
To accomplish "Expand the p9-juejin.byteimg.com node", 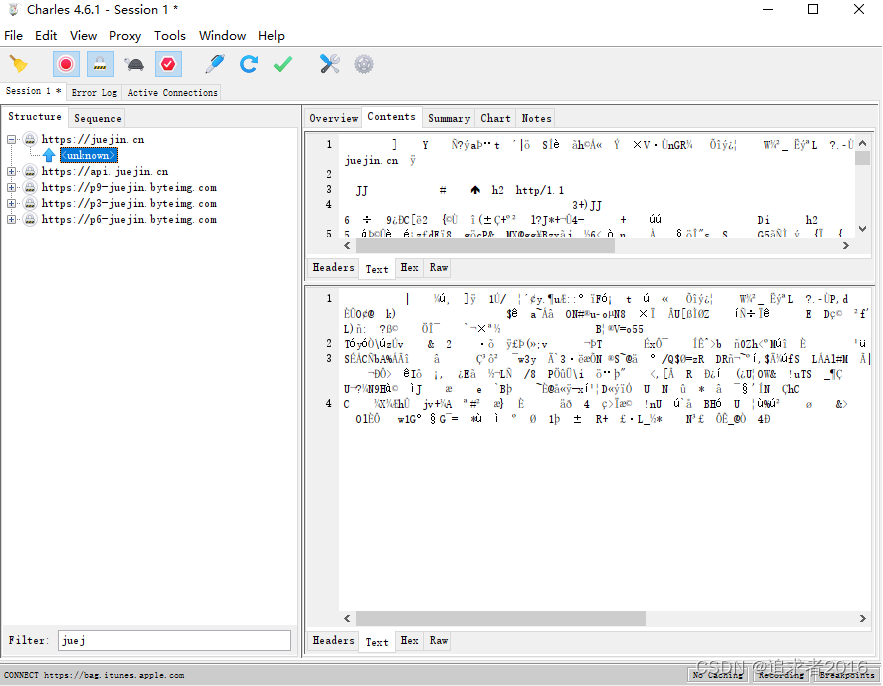I will tap(11, 187).
